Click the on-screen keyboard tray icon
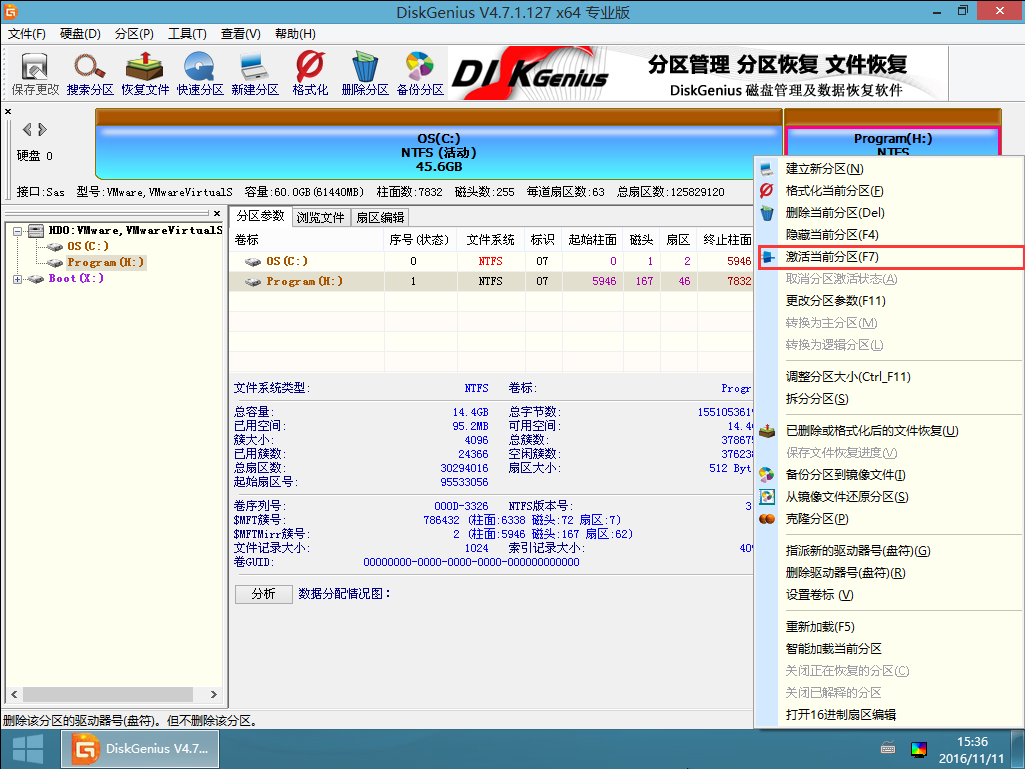The image size is (1025, 769). (x=888, y=748)
